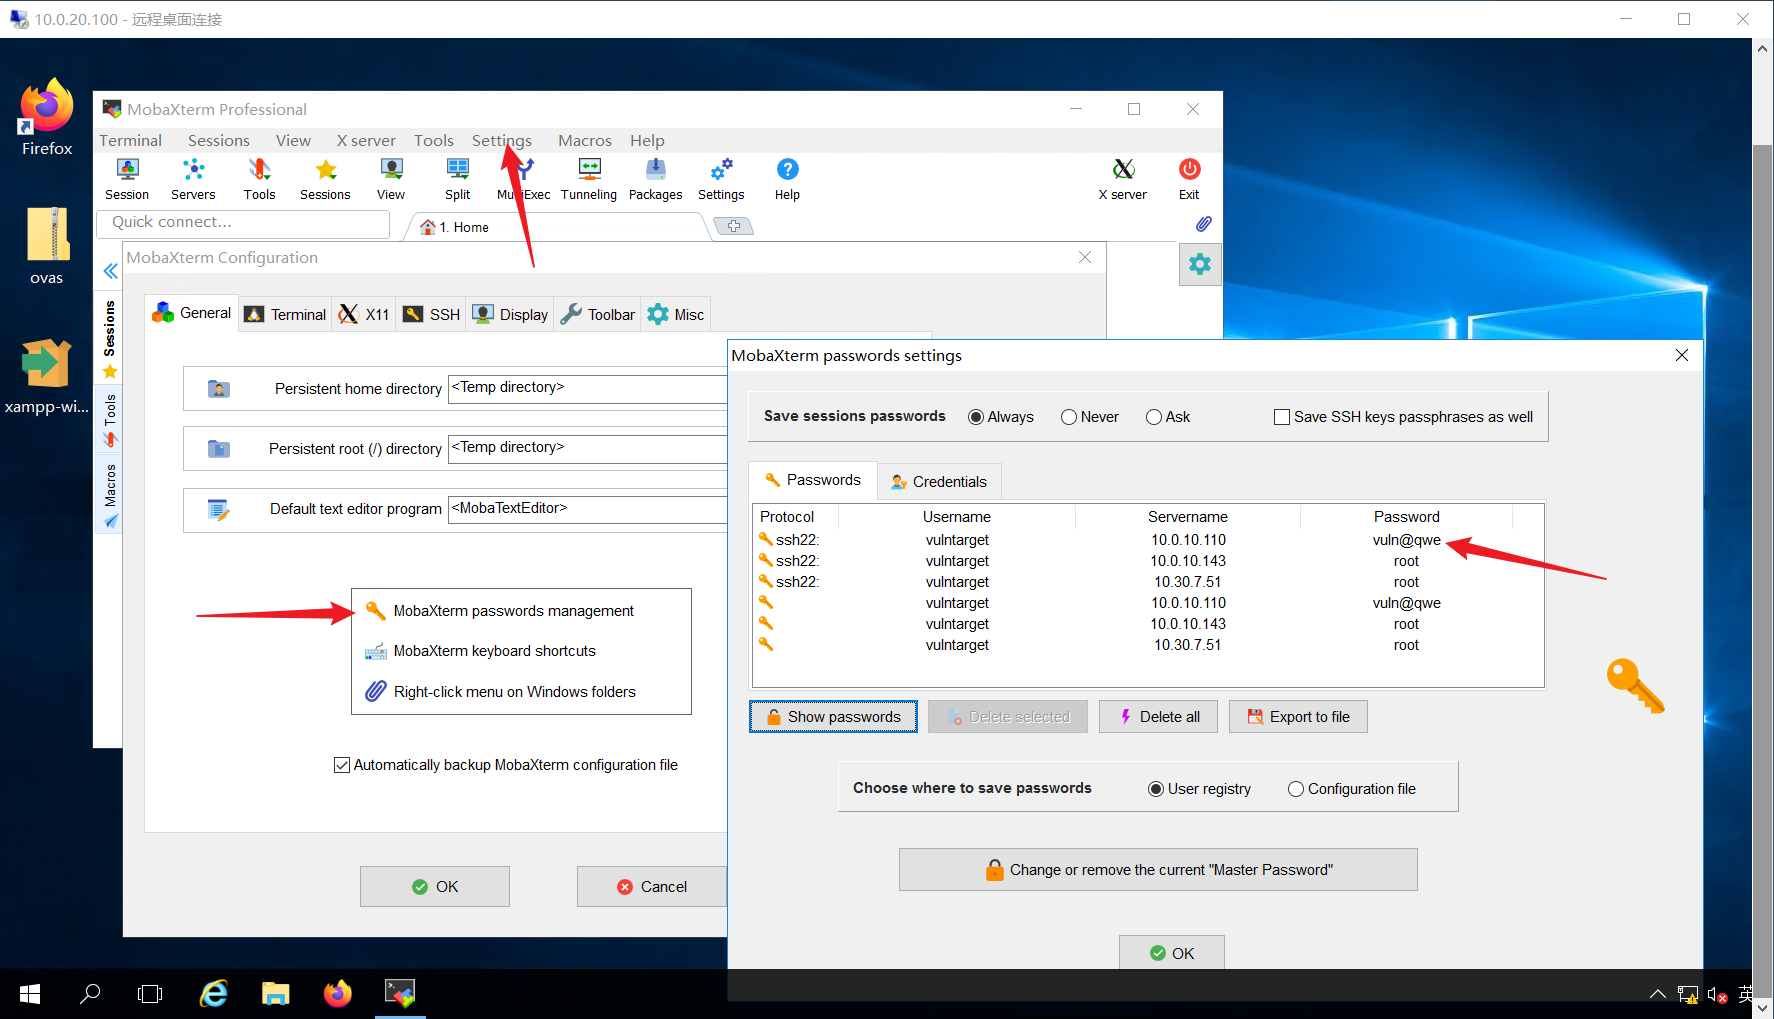Click the Show passwords button
This screenshot has height=1019, width=1774.
833,717
